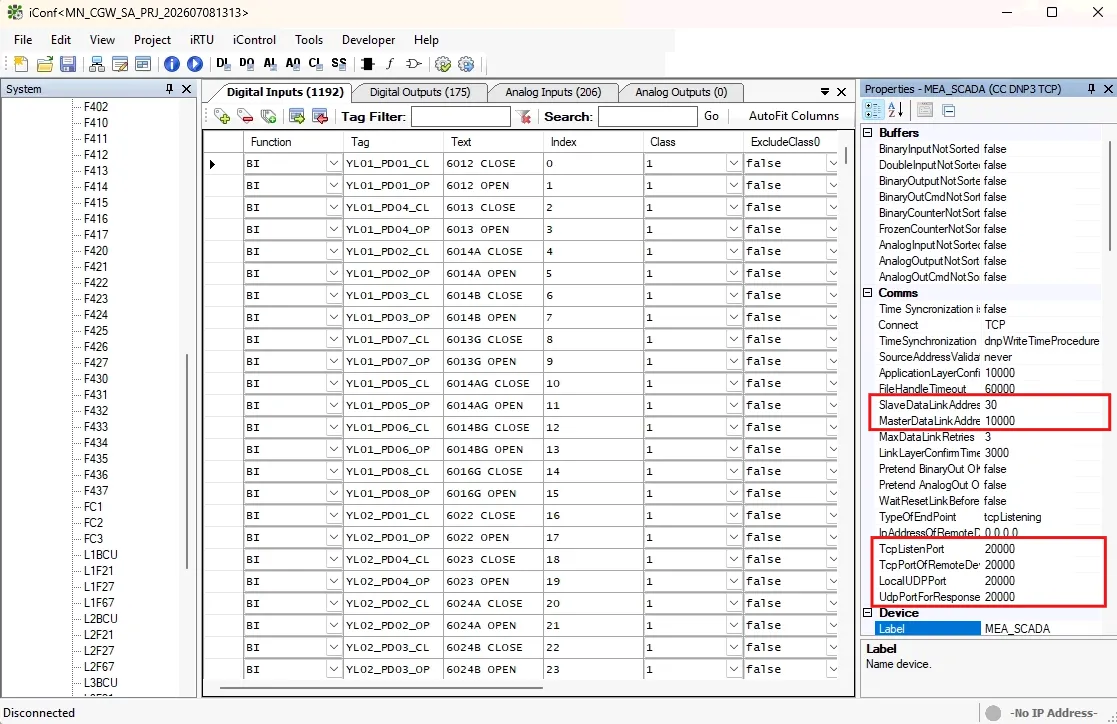Screen dimensions: 1117x724
Task: Click the AutoFit Columns button
Action: coord(794,116)
